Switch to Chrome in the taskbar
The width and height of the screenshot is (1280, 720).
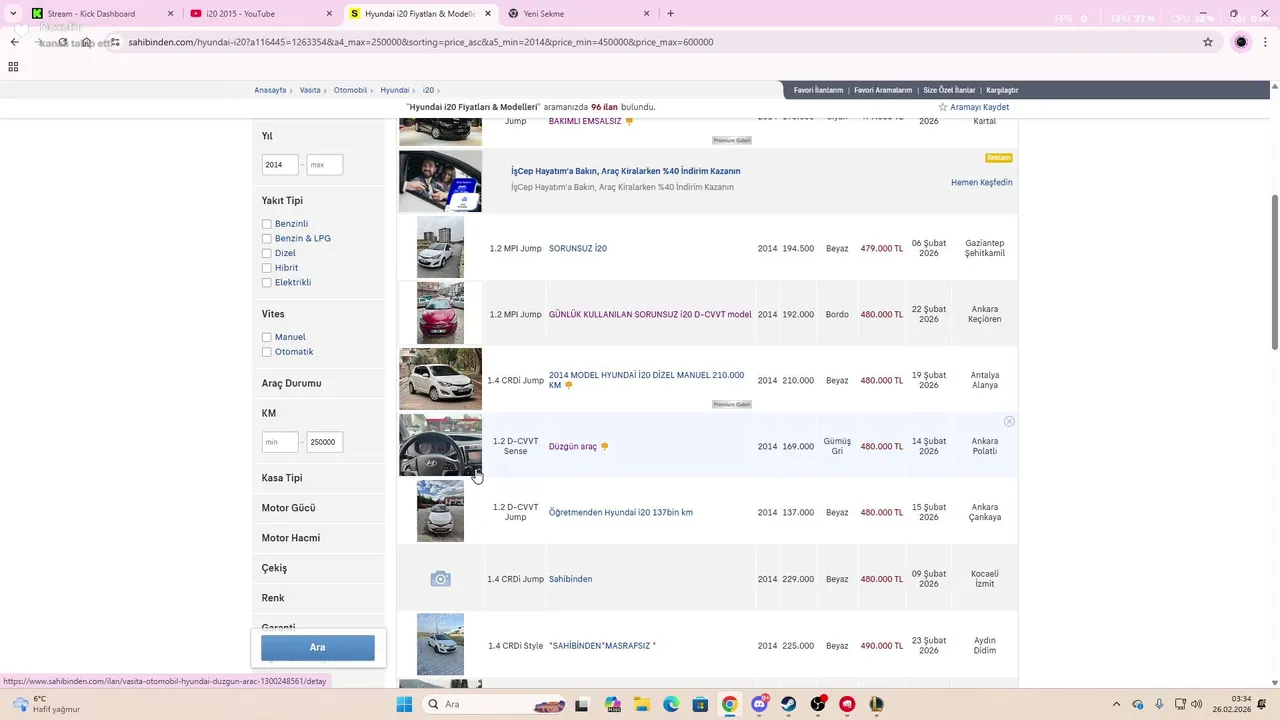(x=730, y=704)
